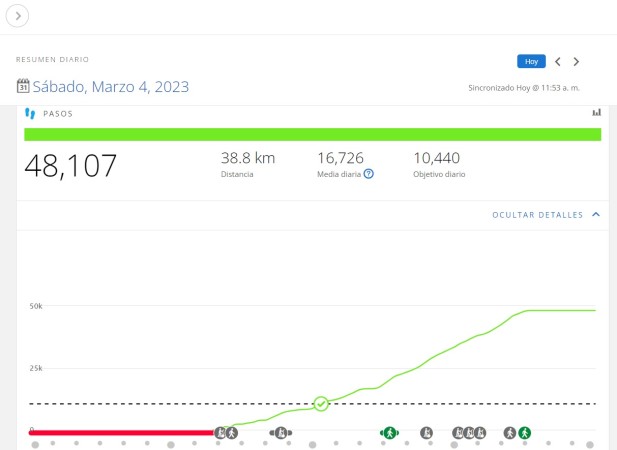
Task: Select gray walking icon beside last green walker
Action: pyautogui.click(x=510, y=433)
